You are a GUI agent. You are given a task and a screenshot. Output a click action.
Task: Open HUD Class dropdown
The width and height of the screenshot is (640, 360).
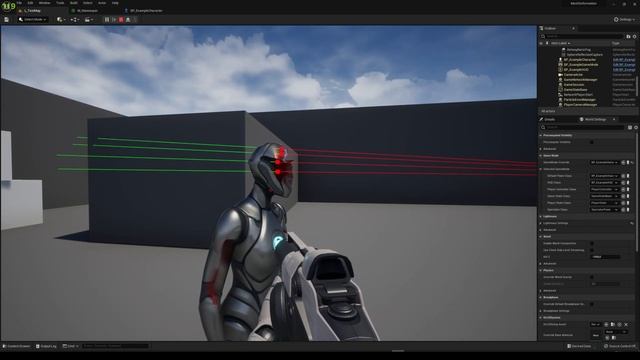click(x=604, y=182)
